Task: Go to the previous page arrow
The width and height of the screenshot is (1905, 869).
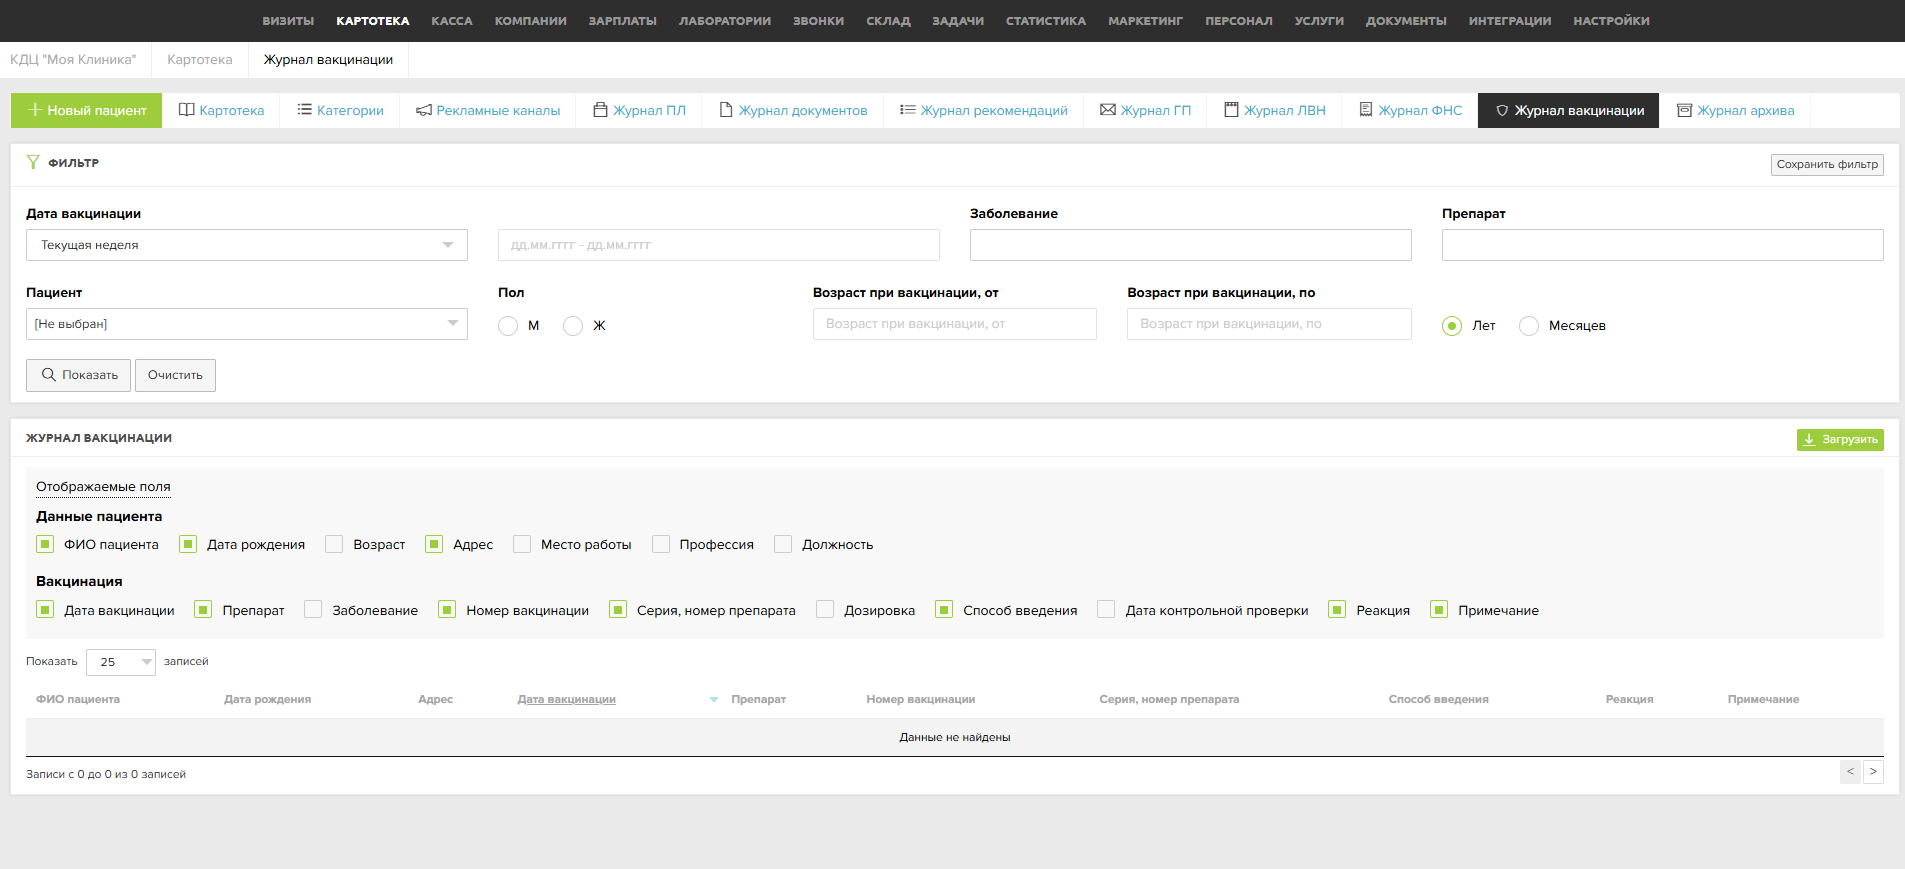Action: pos(1850,772)
